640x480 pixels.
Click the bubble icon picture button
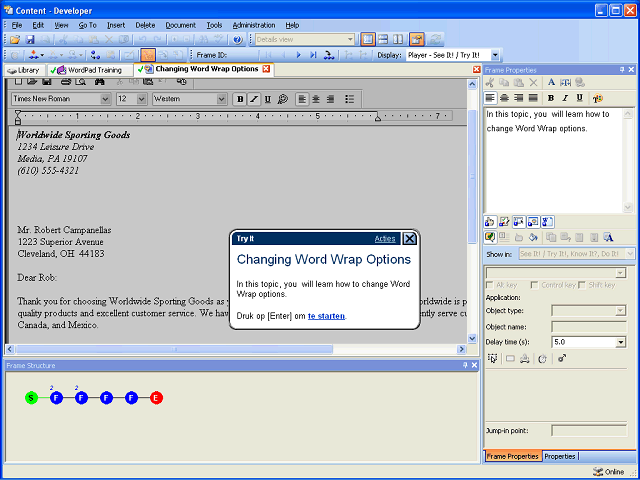coord(533,222)
